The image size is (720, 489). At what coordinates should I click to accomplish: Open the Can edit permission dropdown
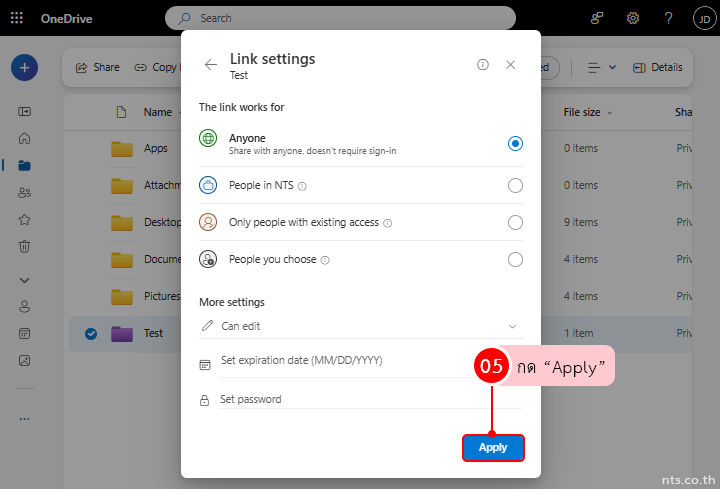point(361,326)
